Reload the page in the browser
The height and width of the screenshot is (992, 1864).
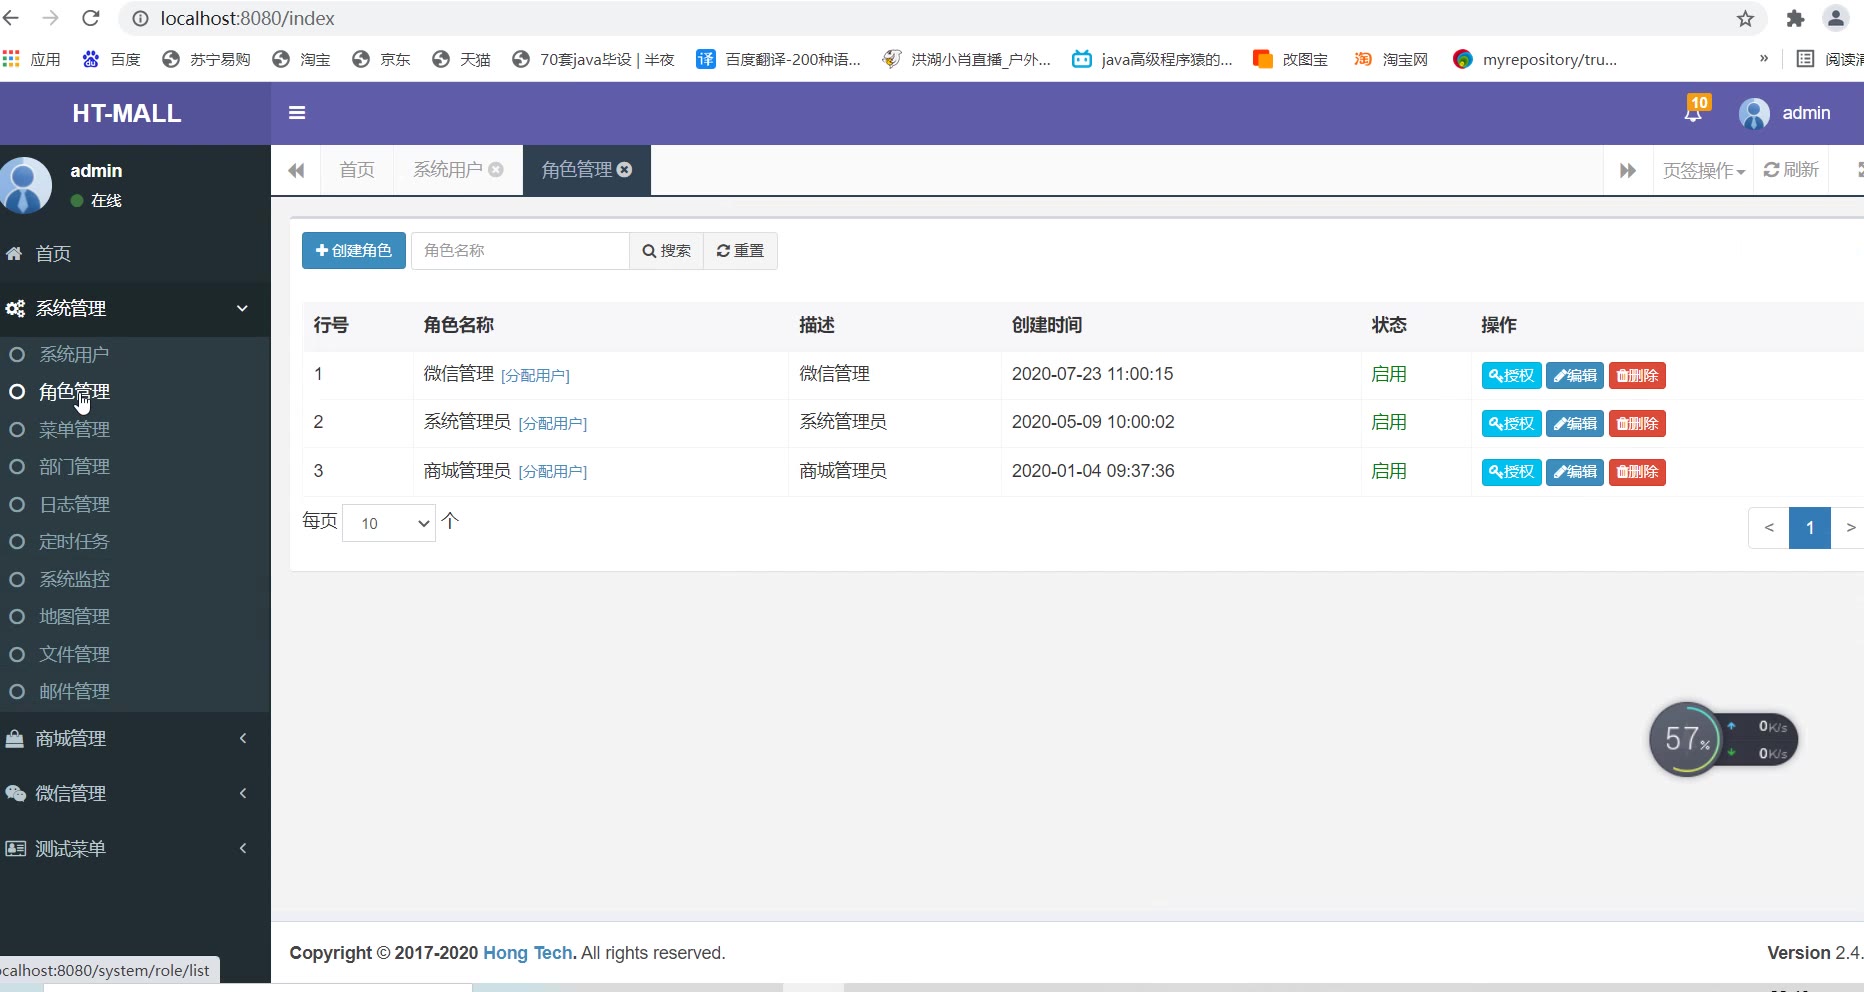91,18
